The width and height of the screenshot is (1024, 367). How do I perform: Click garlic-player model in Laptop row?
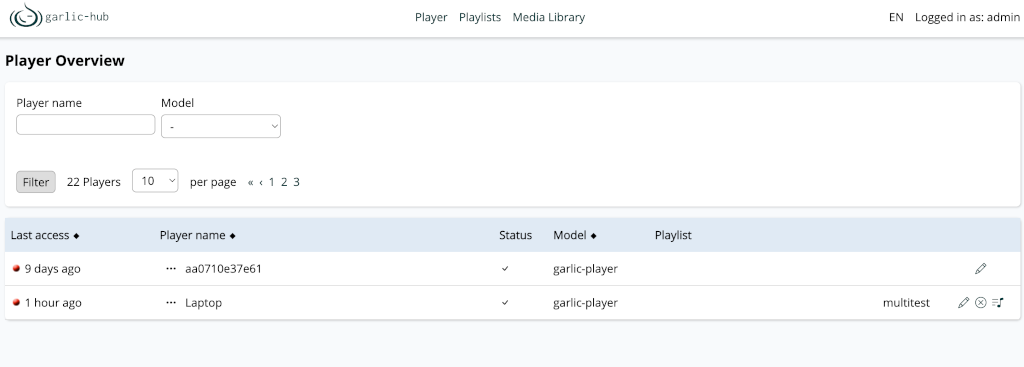pos(585,303)
